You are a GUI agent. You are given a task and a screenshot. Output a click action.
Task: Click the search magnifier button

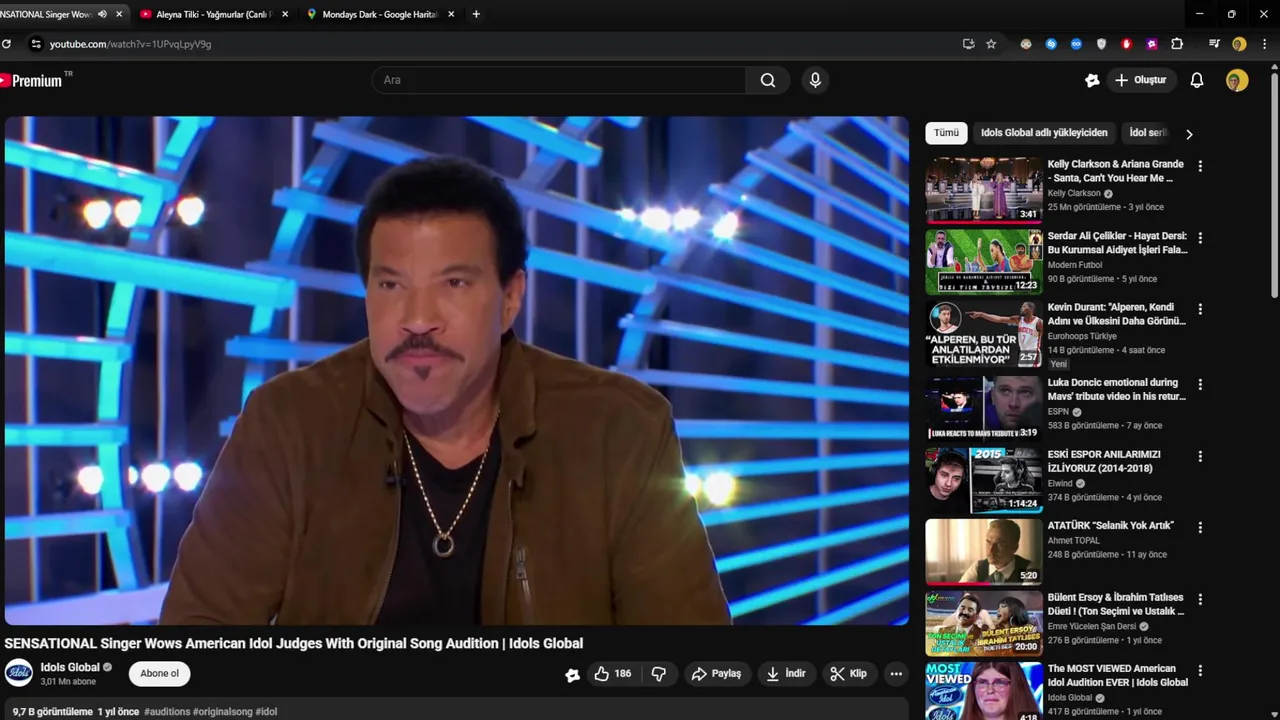pos(768,80)
